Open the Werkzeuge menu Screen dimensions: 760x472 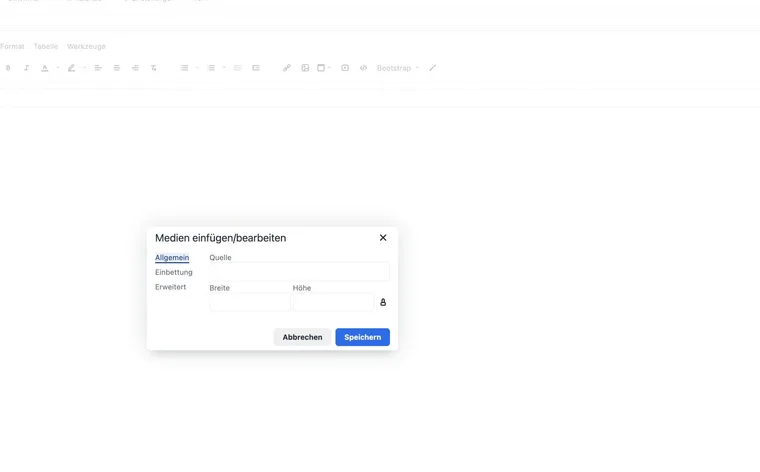coord(86,47)
